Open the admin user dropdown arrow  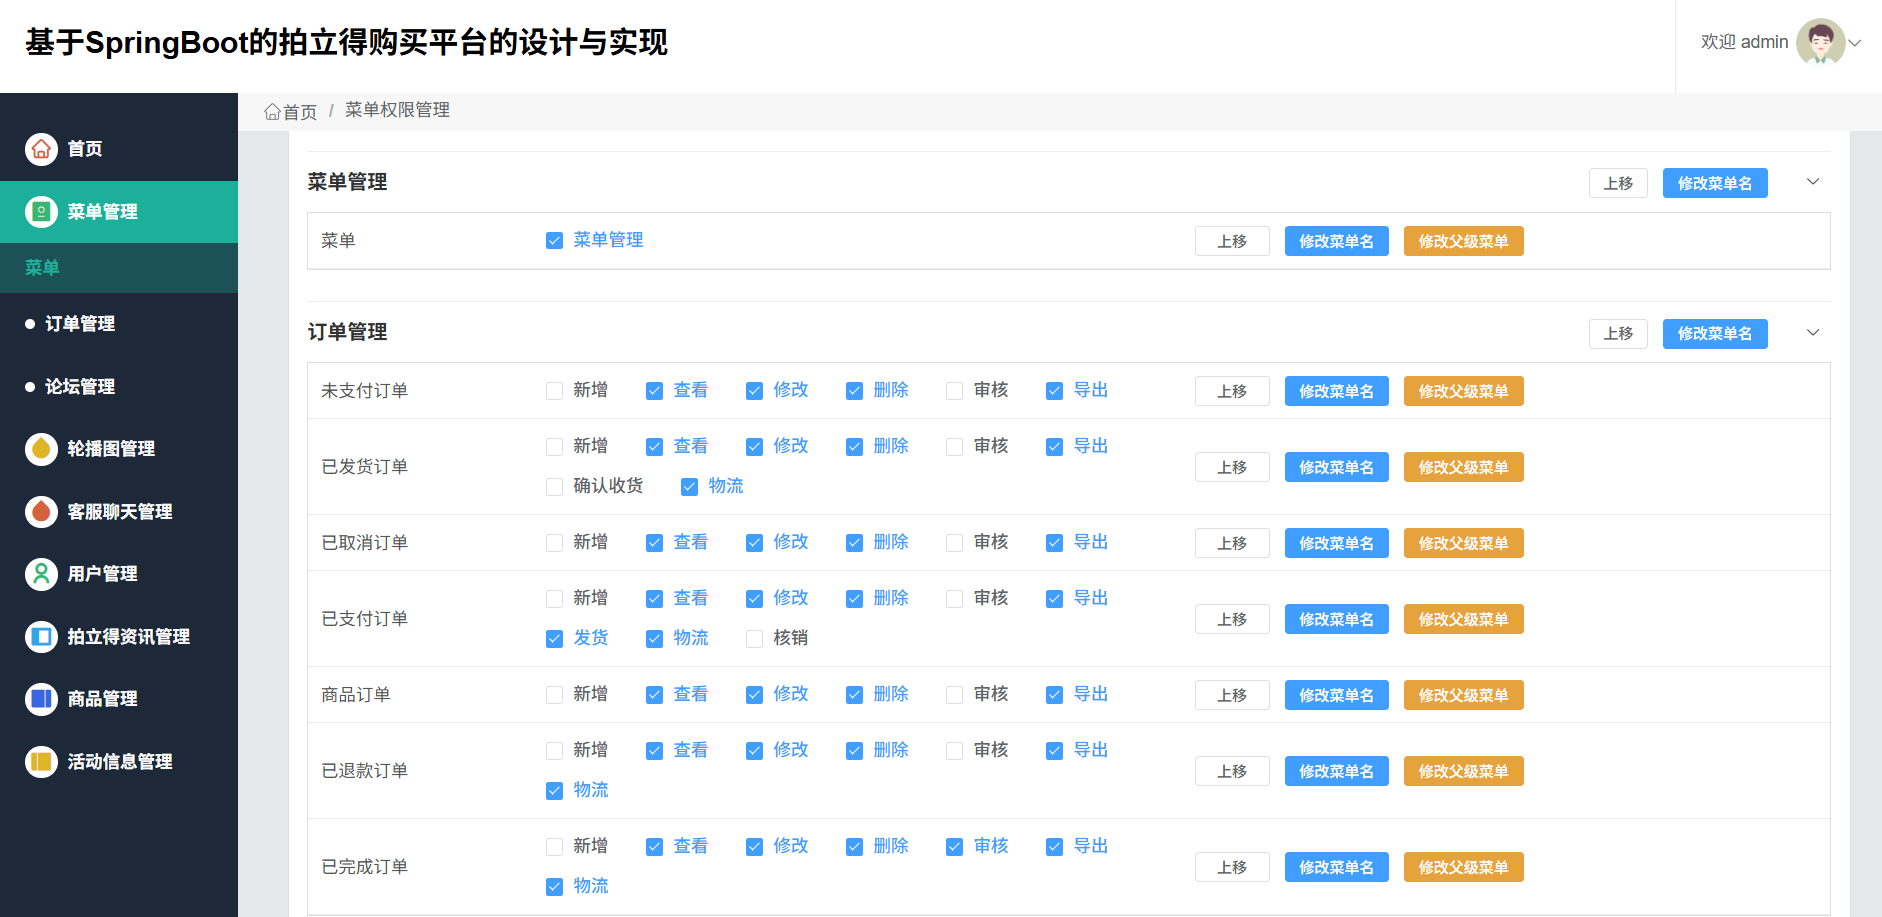(x=1855, y=43)
